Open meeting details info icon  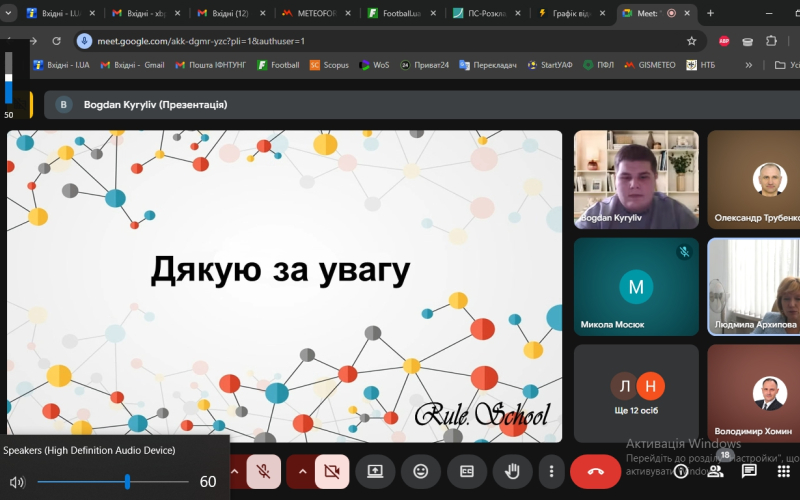coord(681,471)
